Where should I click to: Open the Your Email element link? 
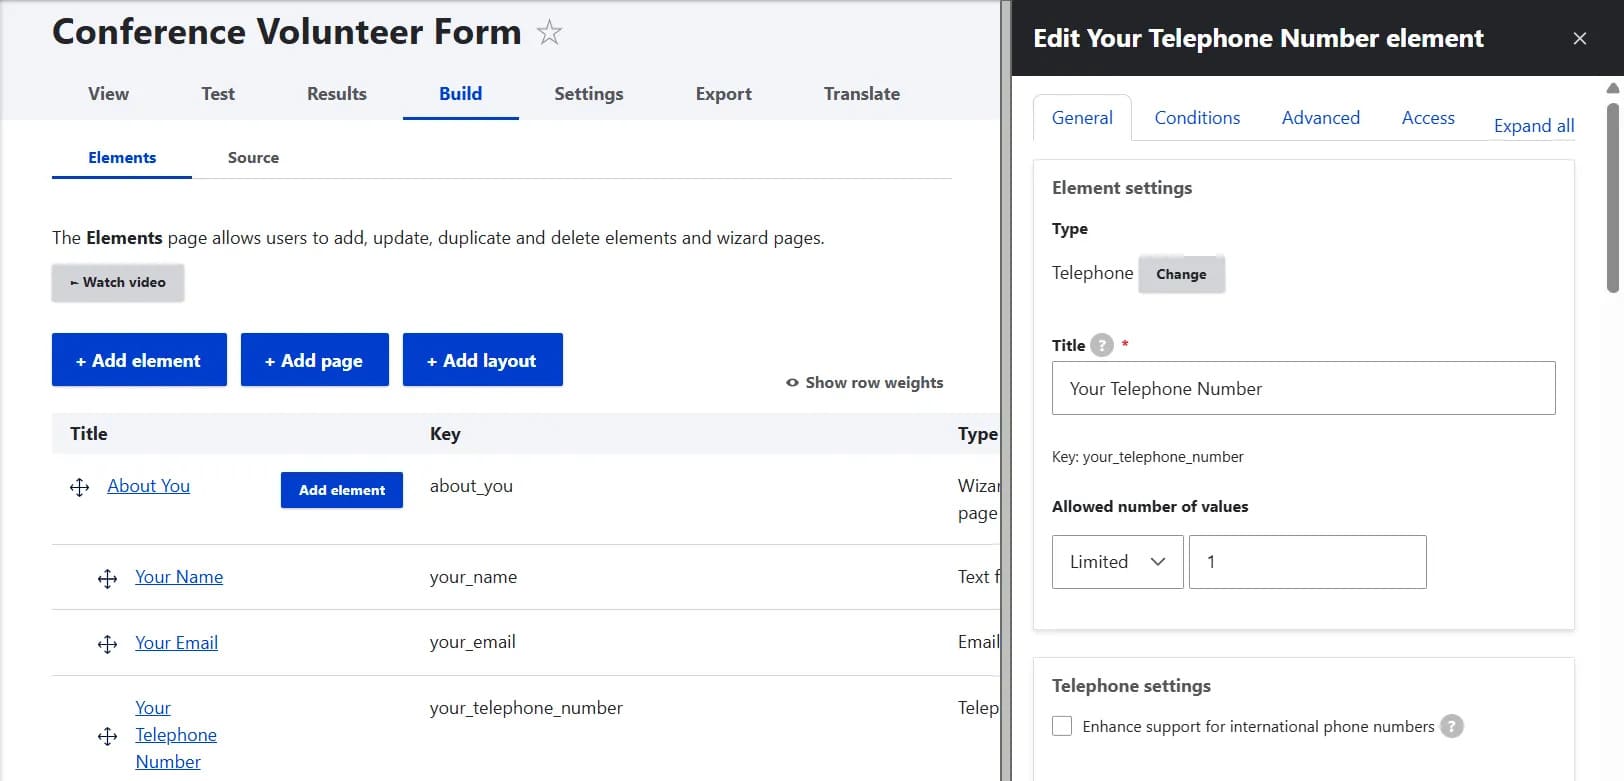tap(176, 643)
